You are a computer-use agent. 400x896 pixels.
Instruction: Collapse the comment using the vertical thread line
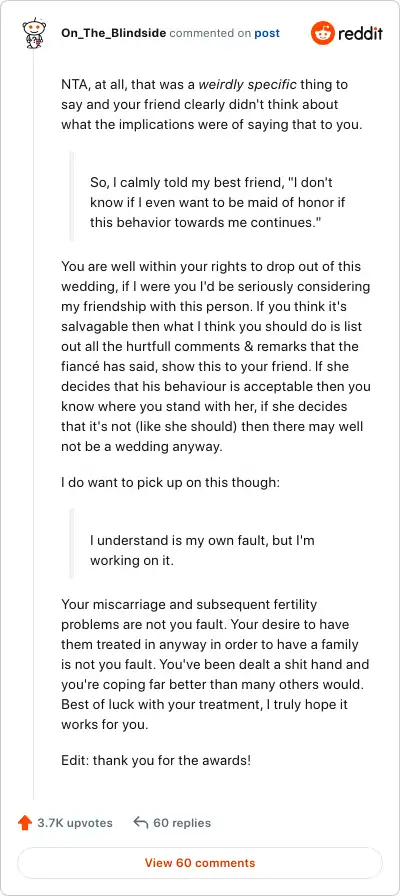click(x=33, y=423)
